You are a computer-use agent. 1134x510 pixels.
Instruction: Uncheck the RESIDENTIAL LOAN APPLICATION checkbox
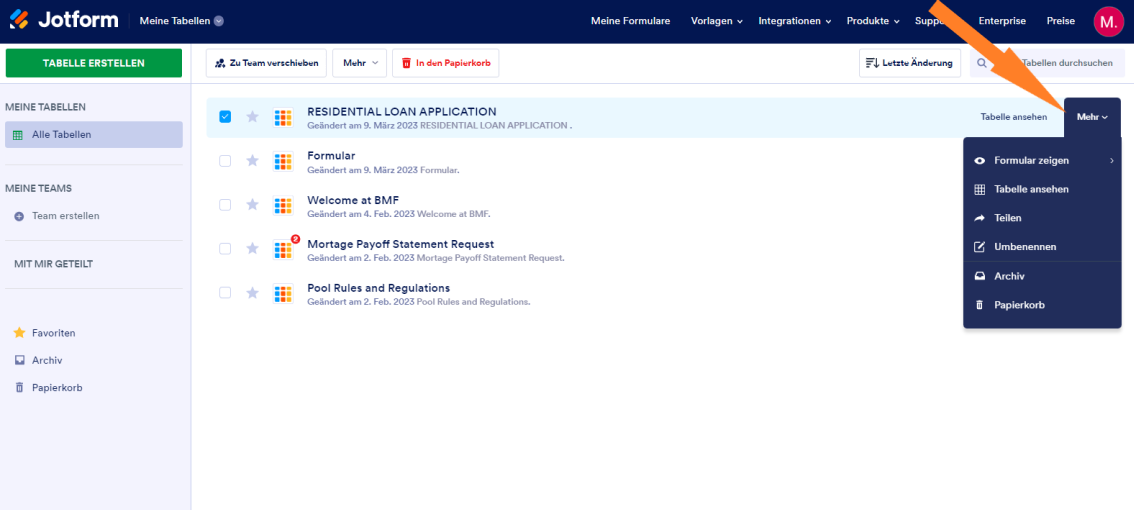coord(225,117)
